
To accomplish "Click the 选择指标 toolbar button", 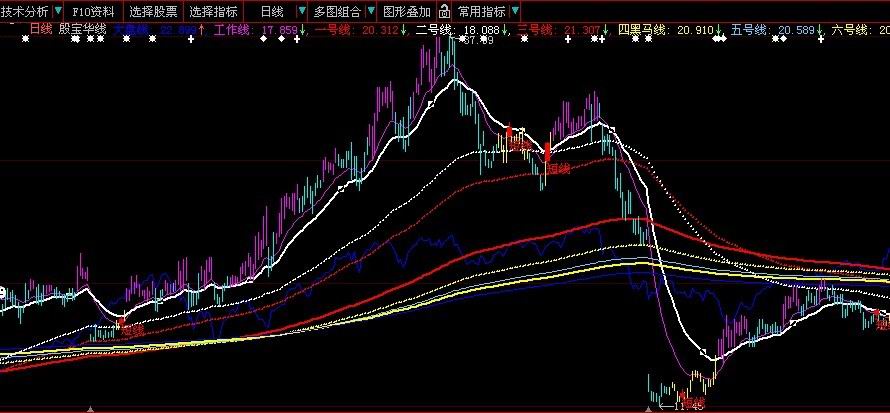I will (x=213, y=11).
